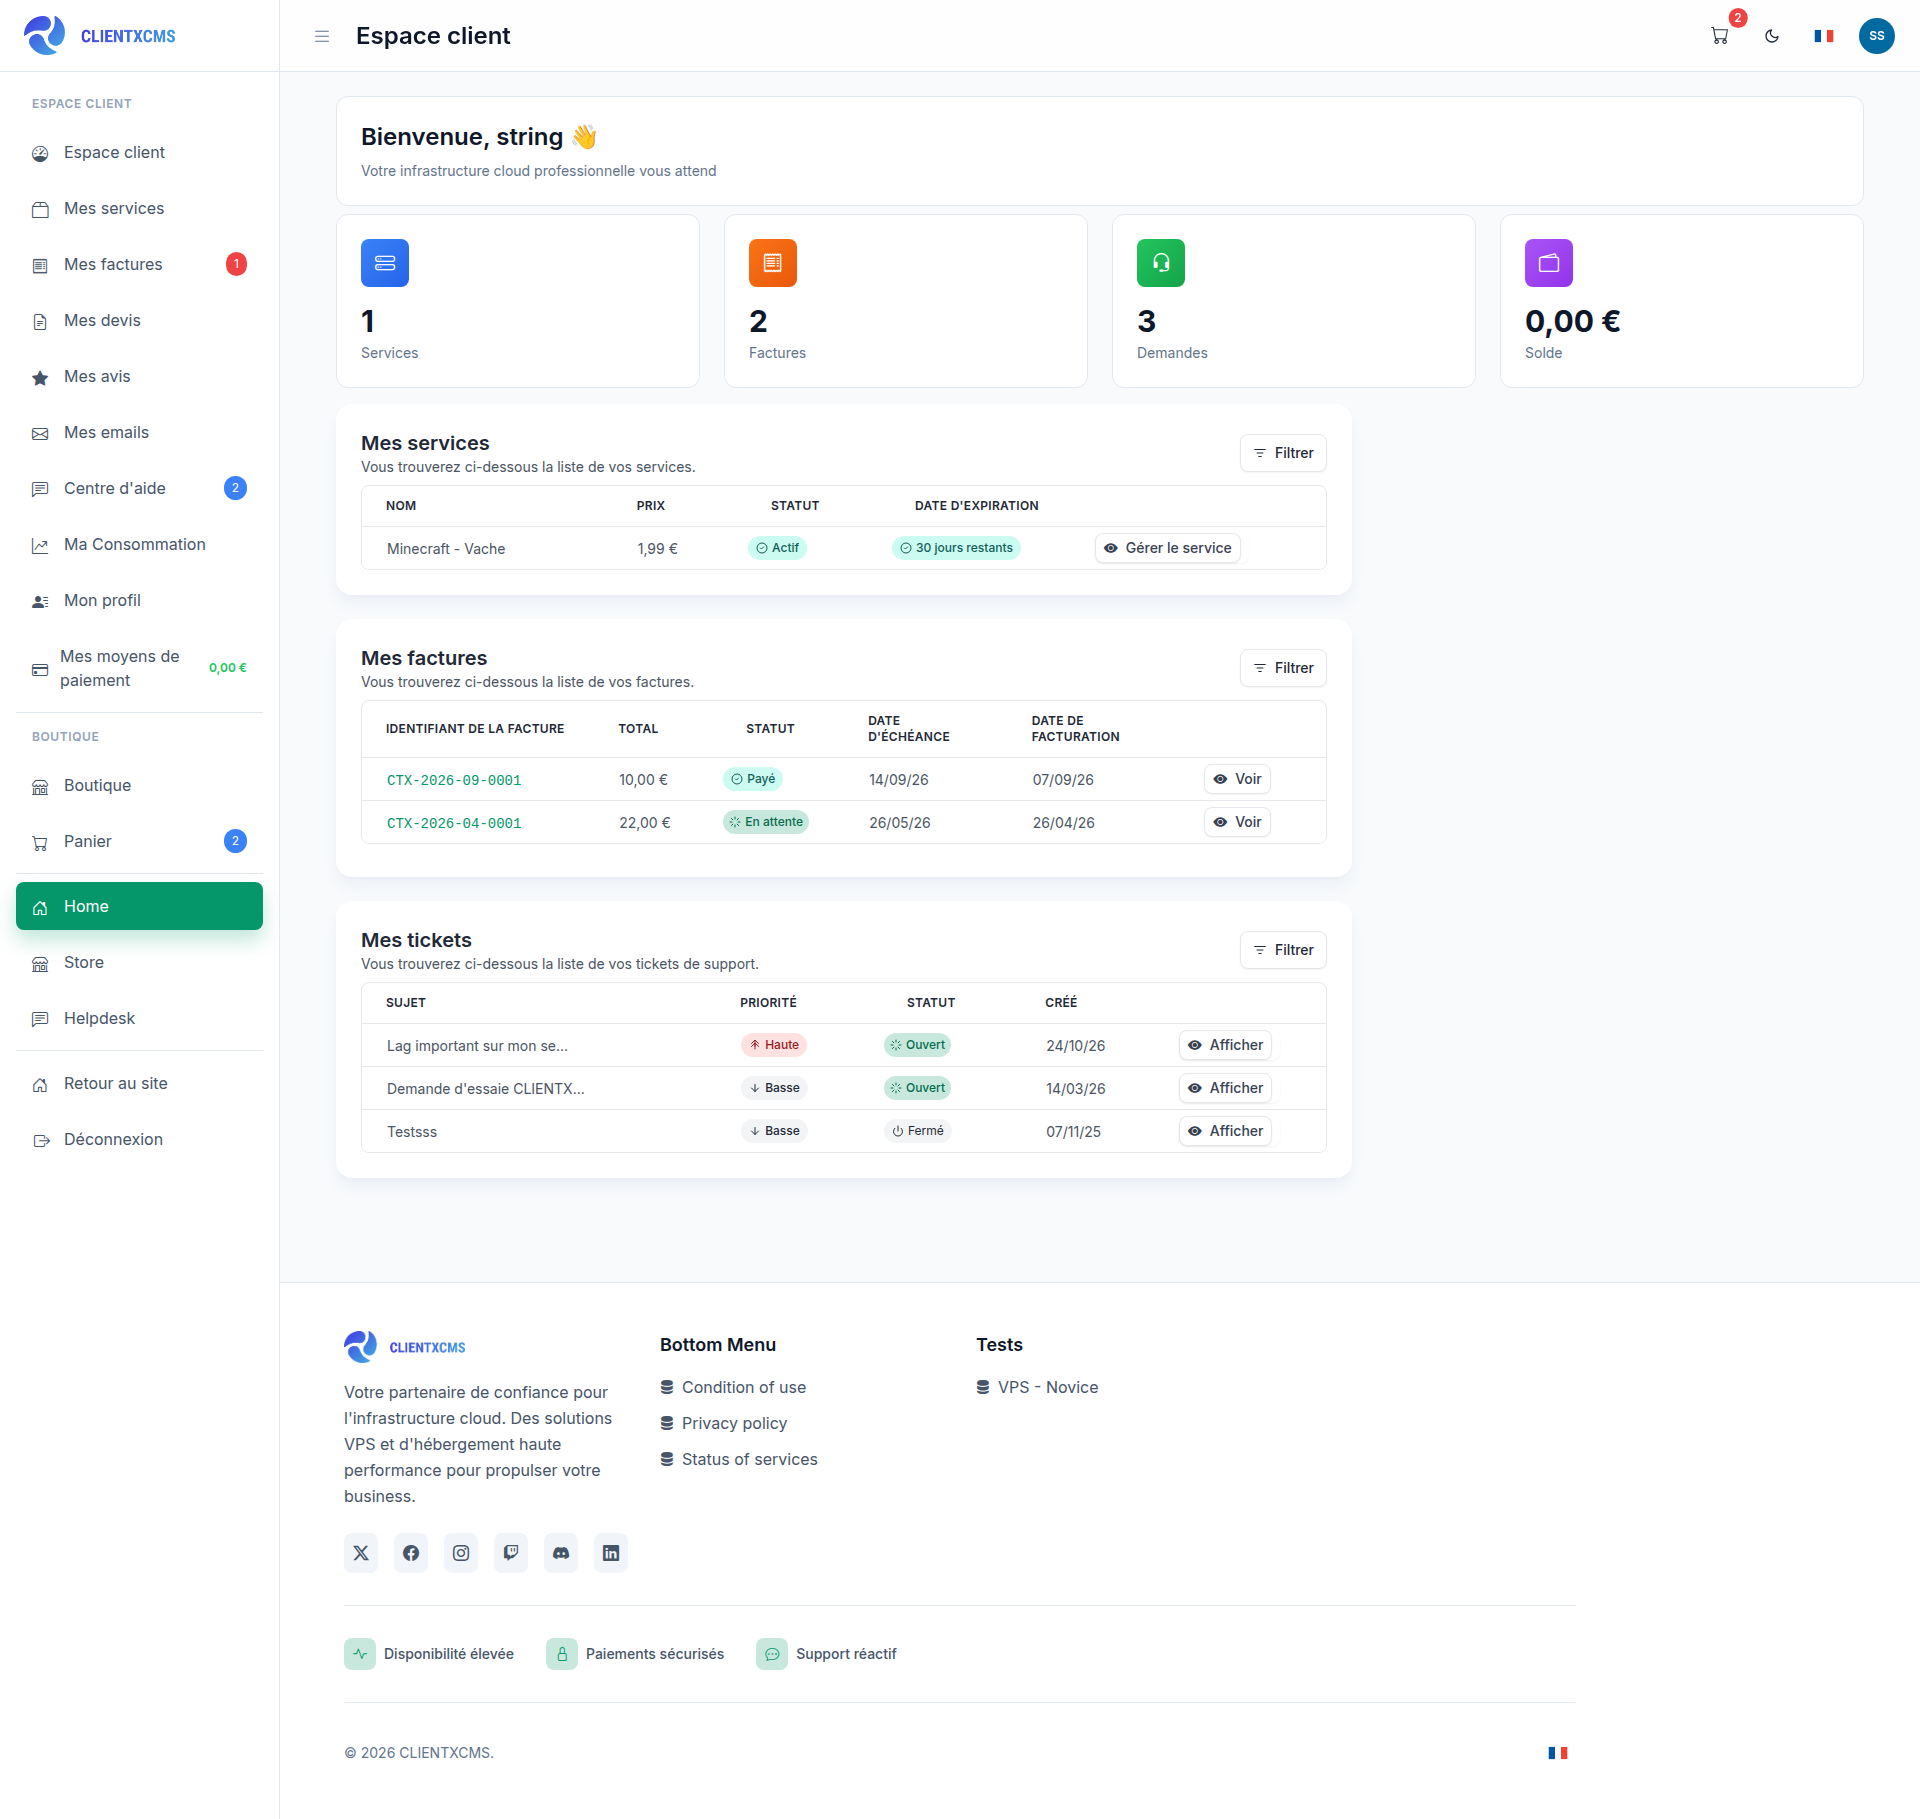This screenshot has width=1920, height=1819.
Task: Click Status of services footer link
Action: (739, 1459)
